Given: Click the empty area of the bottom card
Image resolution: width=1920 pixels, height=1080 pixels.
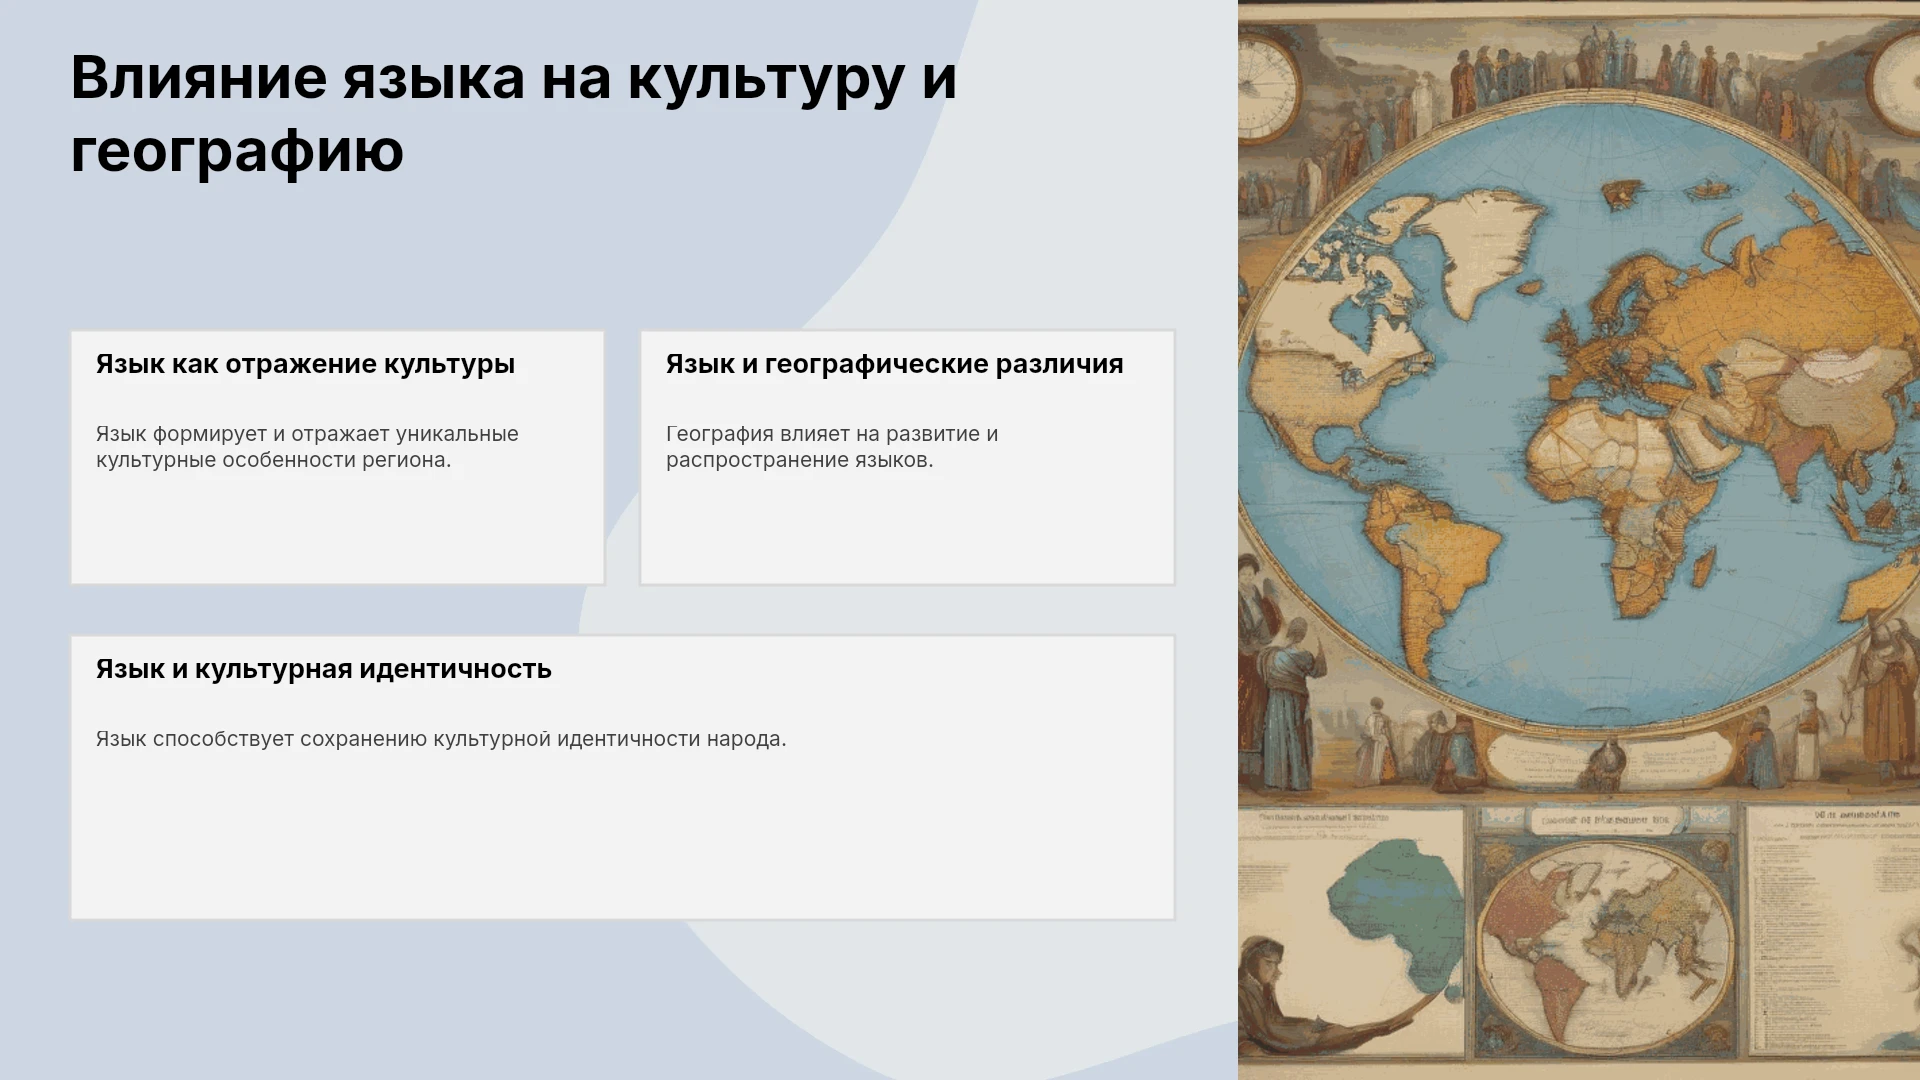Looking at the screenshot, I should pos(622,835).
